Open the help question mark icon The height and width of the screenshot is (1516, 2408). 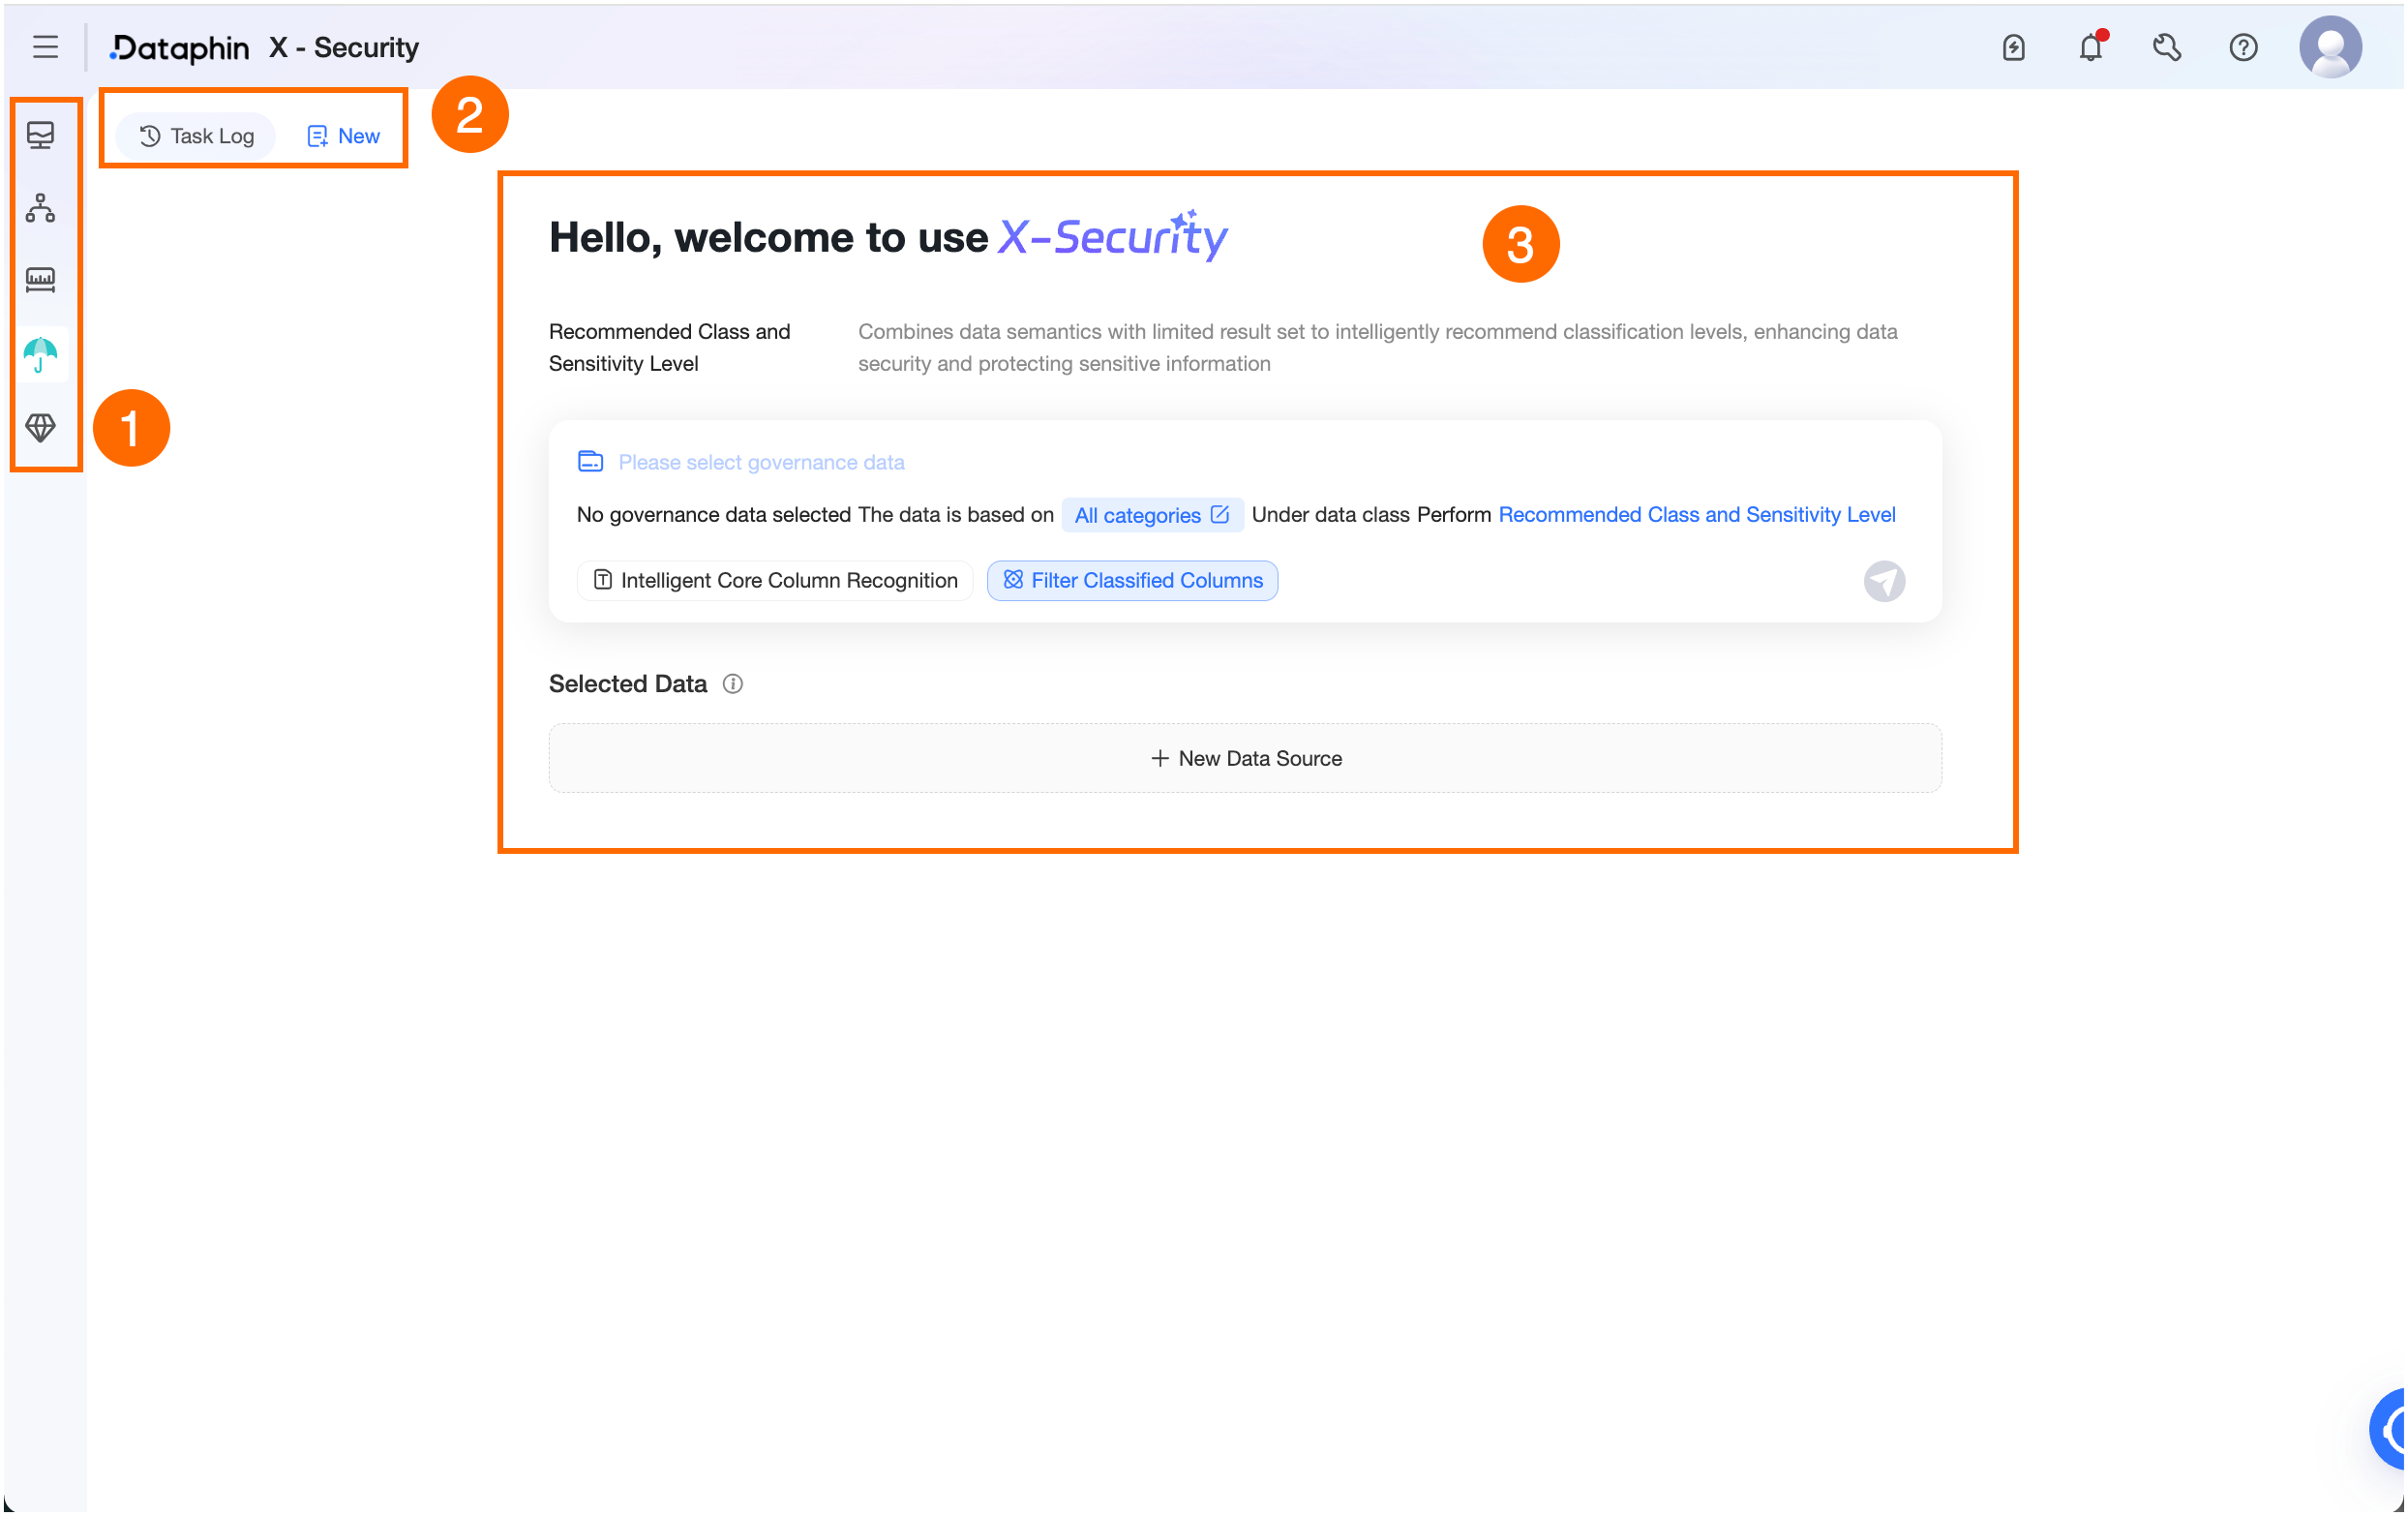[2243, 47]
